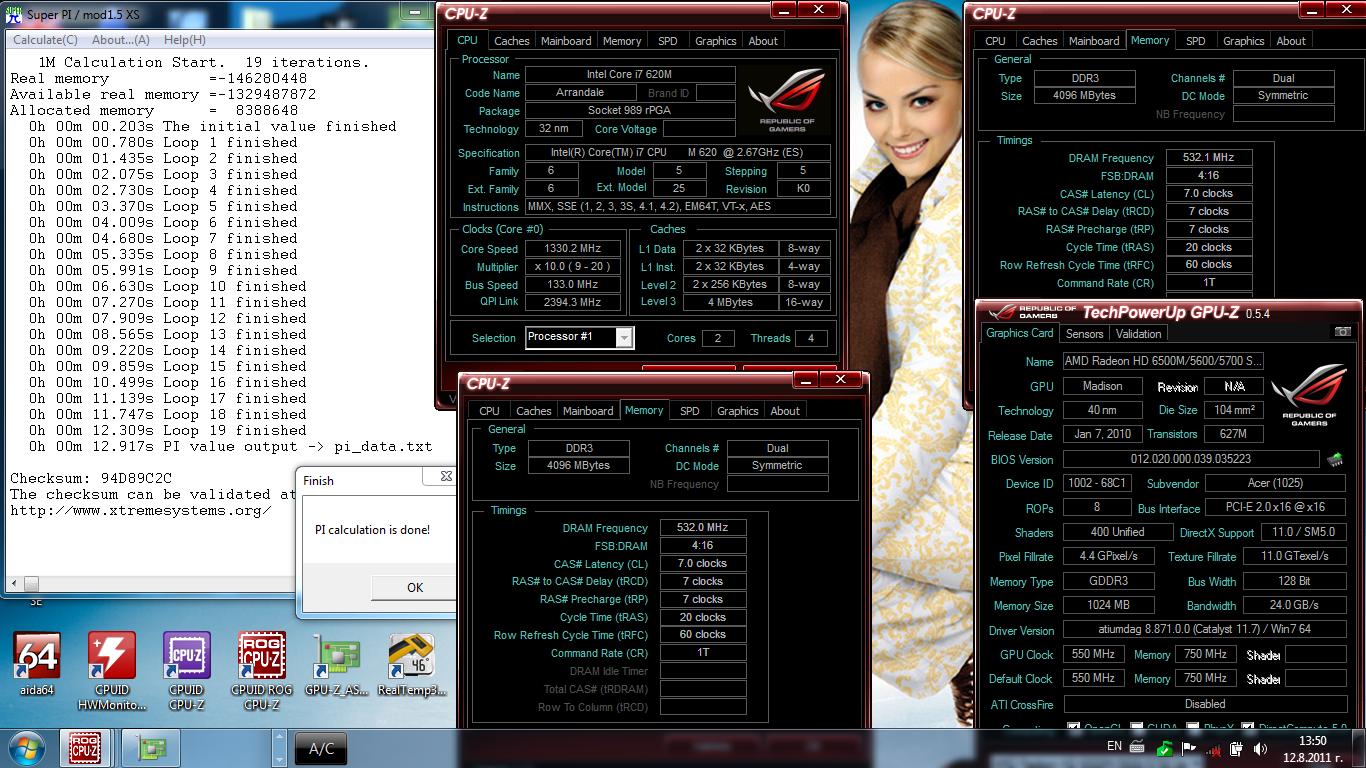
Task: Click the Super PI horizontal scrollbar thumb
Action: click(31, 584)
